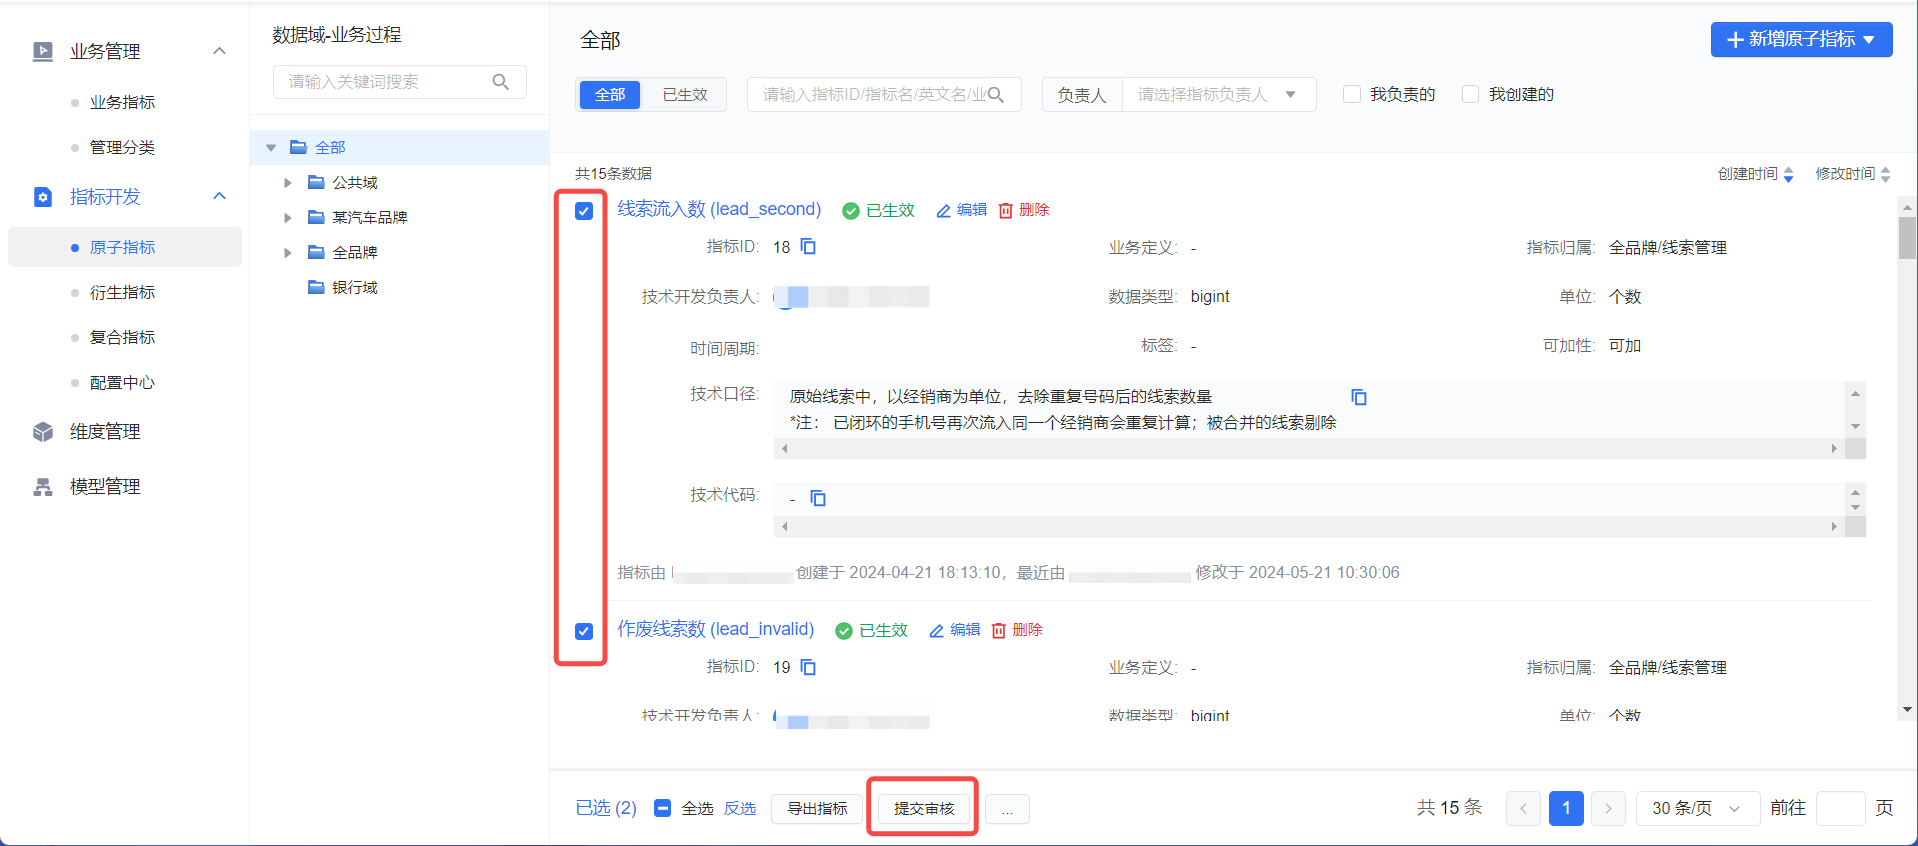Collapse the 指标开发 menu chevron
The height and width of the screenshot is (846, 1918).
click(220, 196)
